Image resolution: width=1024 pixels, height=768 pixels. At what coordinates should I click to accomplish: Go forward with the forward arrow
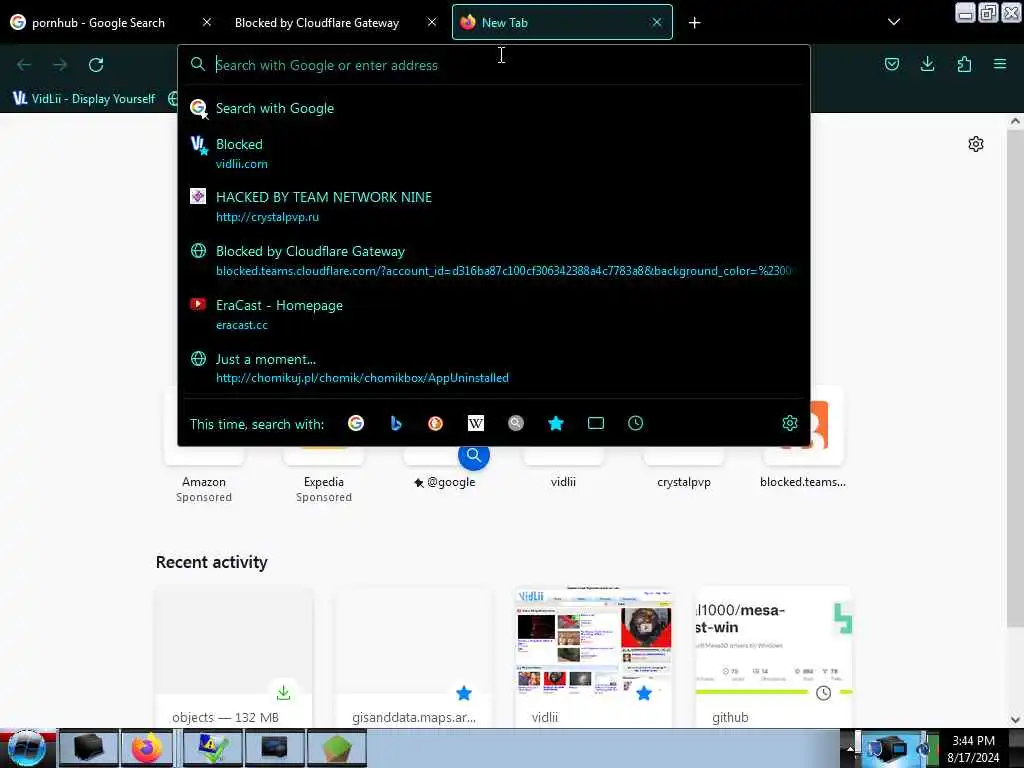tap(60, 65)
